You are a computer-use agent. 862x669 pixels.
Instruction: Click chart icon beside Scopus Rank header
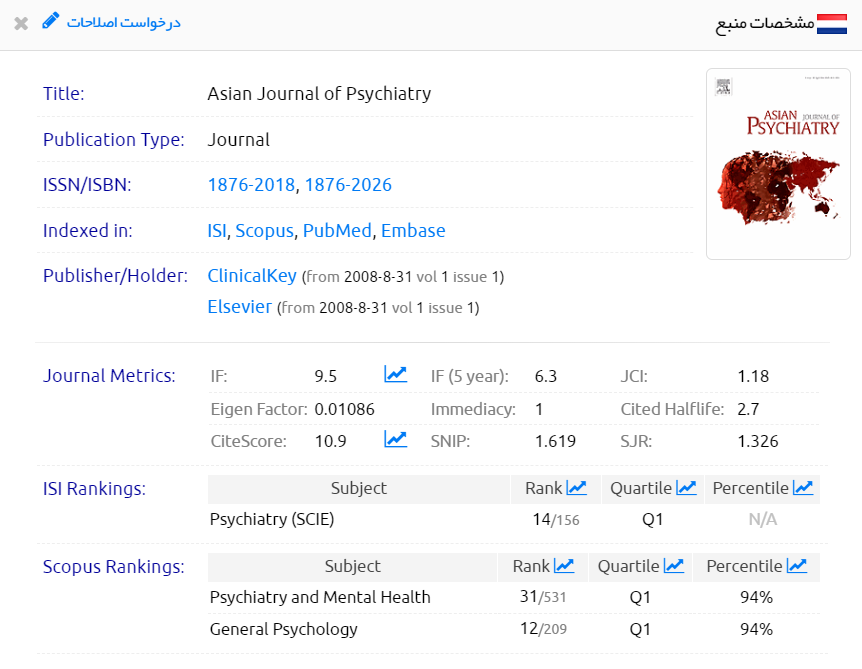click(x=564, y=566)
